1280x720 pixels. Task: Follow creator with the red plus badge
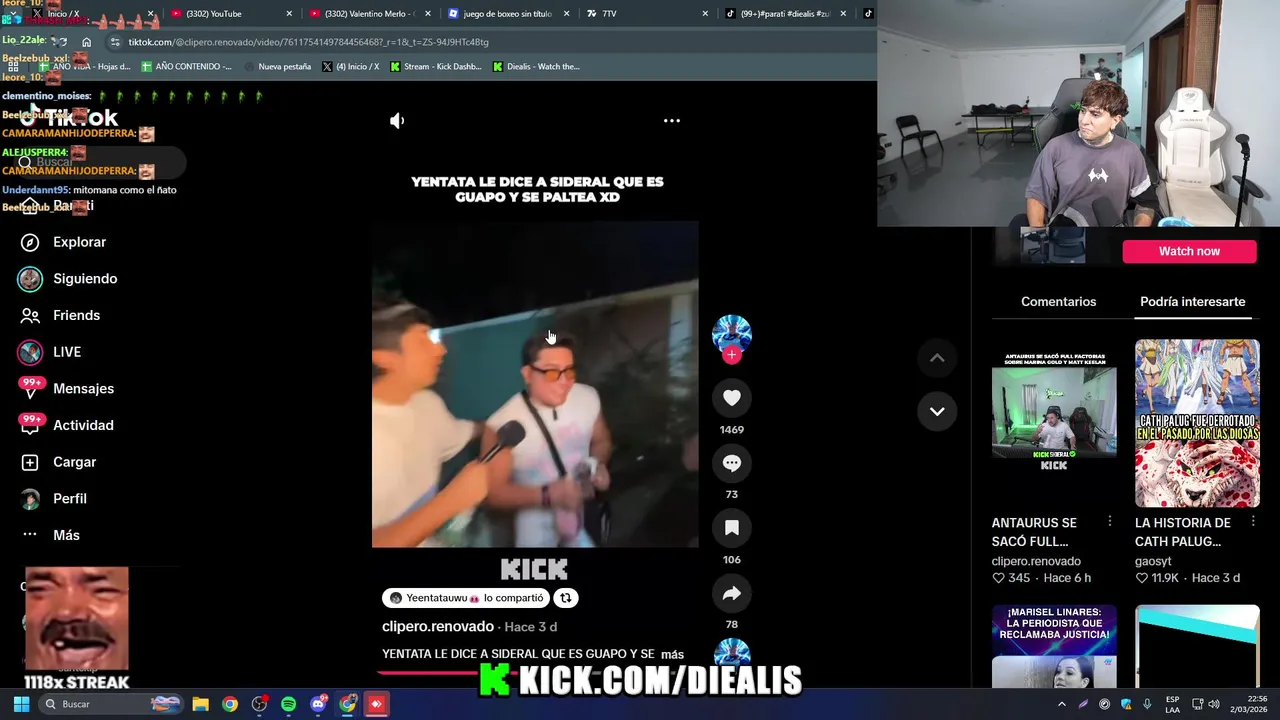[732, 355]
